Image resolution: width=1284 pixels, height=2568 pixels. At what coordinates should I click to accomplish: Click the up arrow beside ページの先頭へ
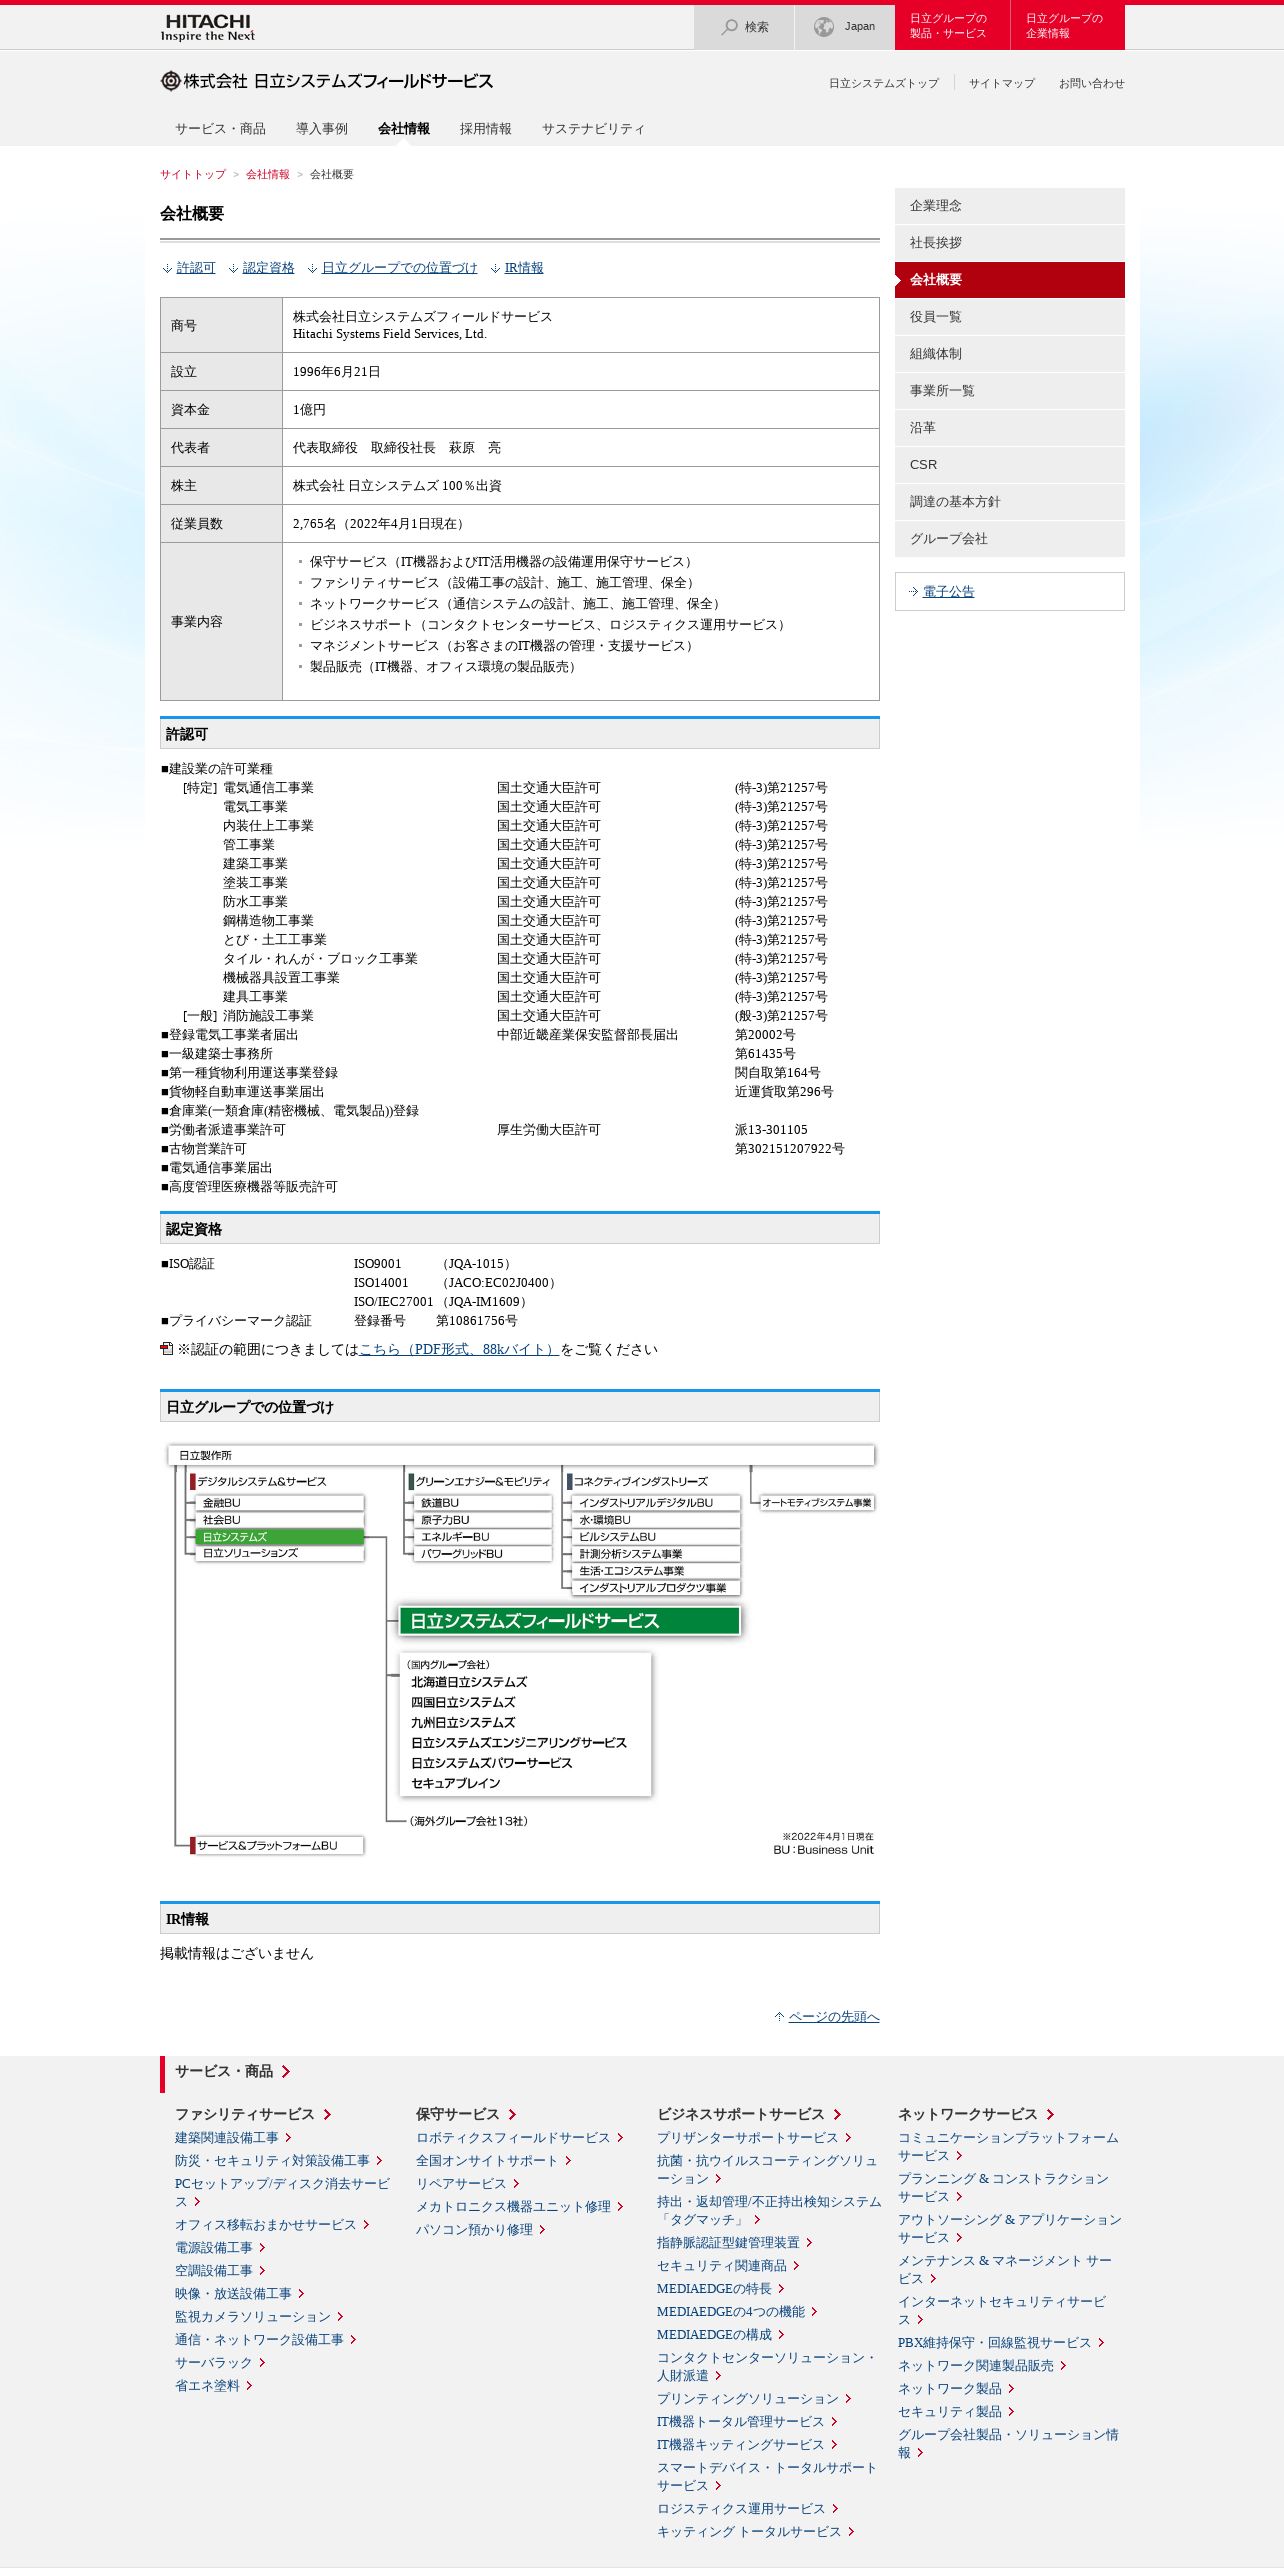point(779,2017)
